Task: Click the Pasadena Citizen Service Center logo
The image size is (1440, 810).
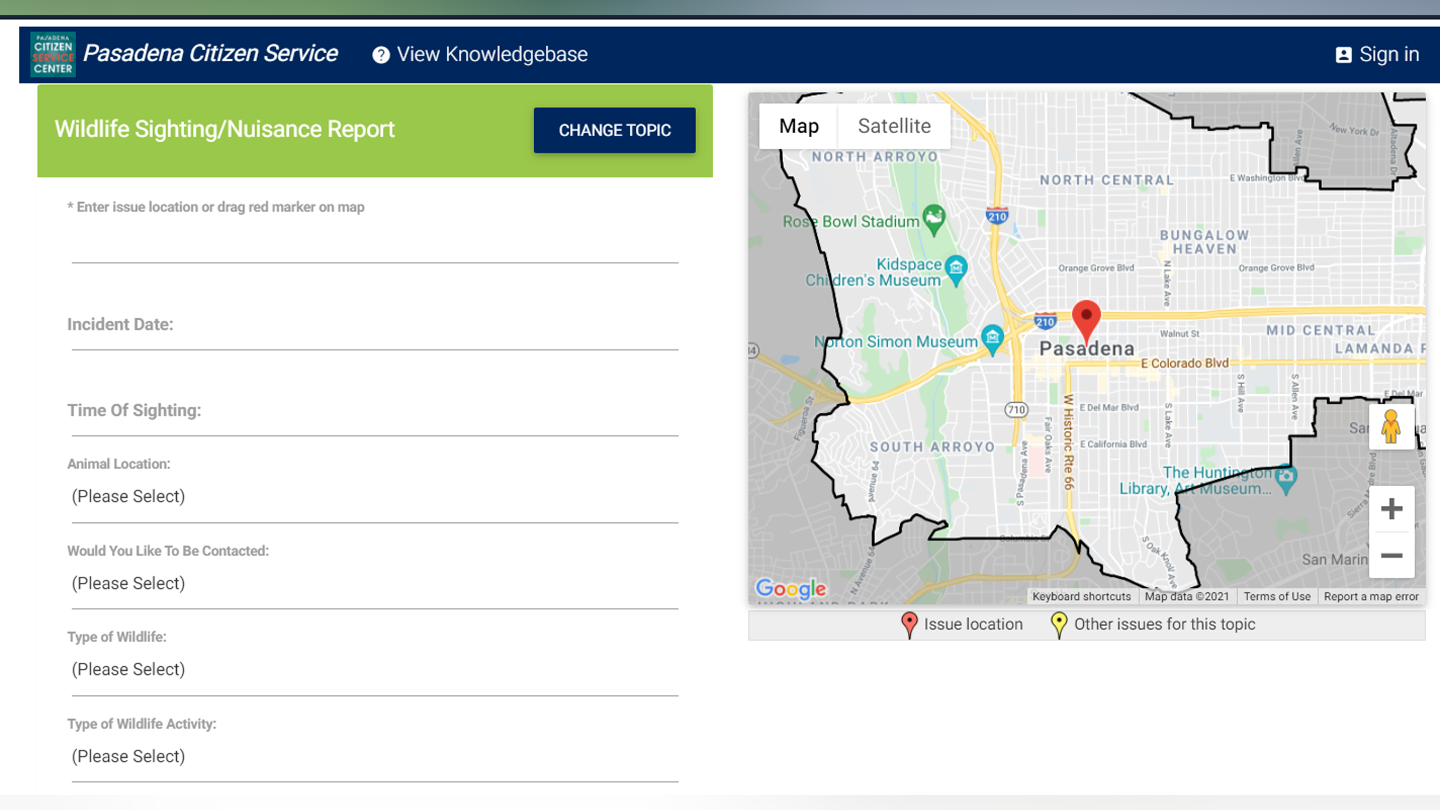Action: click(52, 54)
